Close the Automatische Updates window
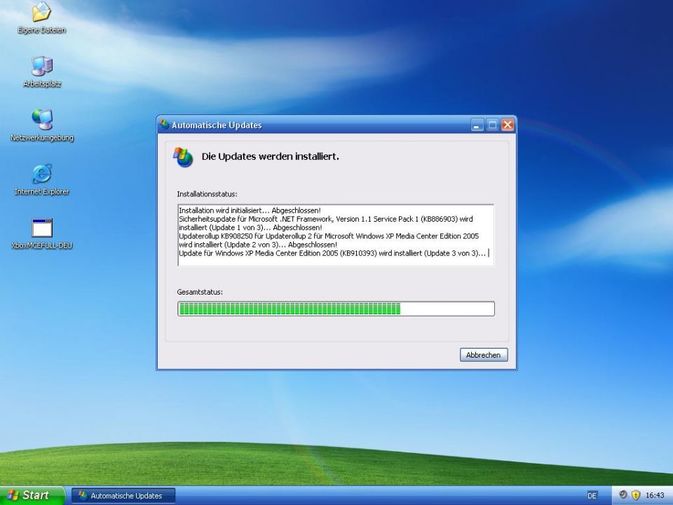The image size is (673, 505). pyautogui.click(x=507, y=125)
